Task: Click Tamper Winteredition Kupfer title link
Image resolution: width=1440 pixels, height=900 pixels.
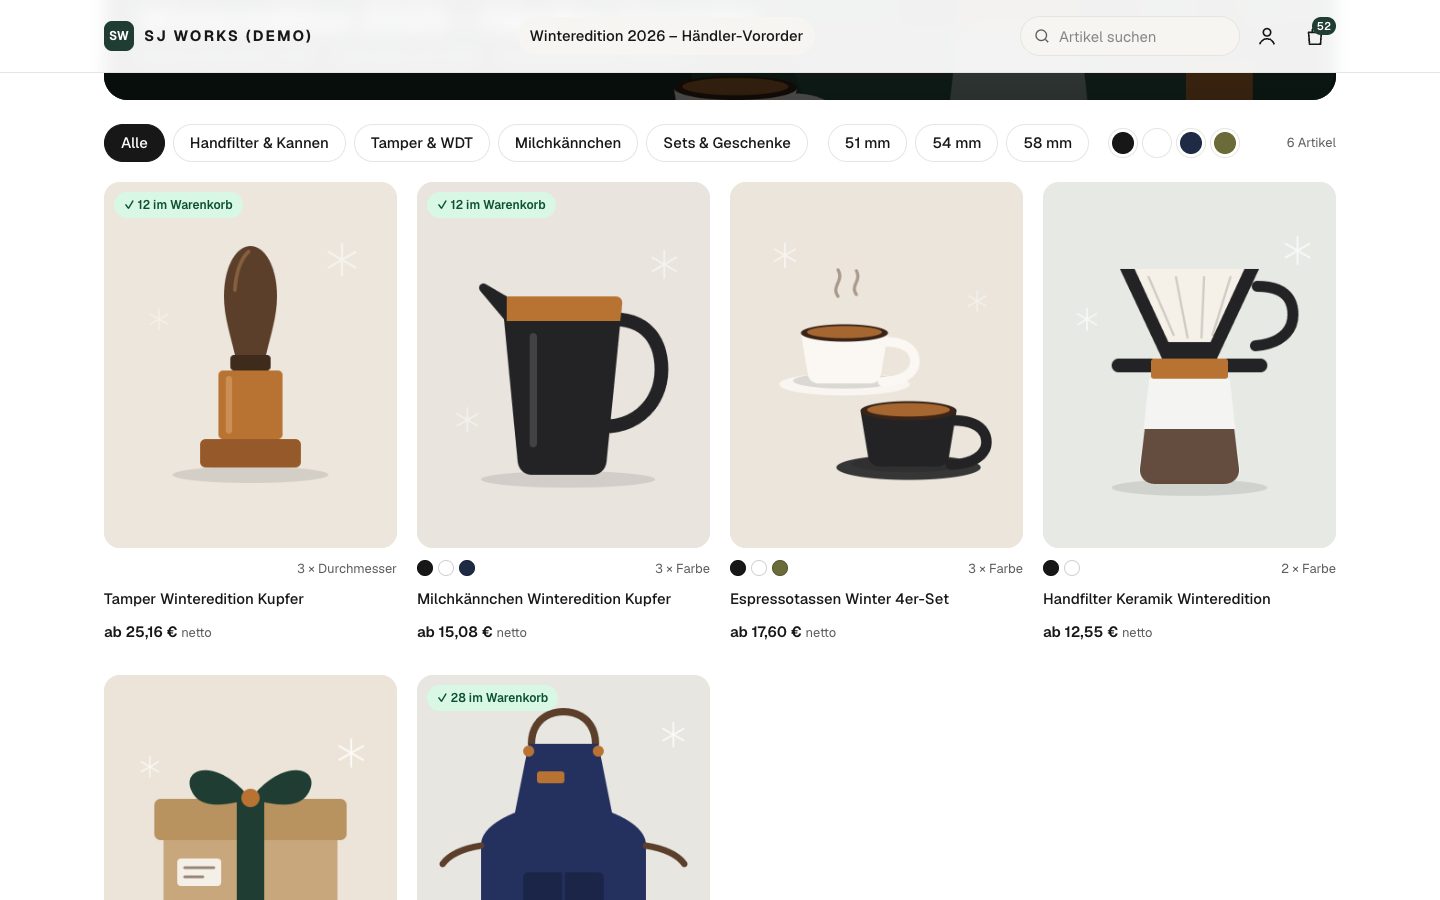Action: [x=204, y=599]
